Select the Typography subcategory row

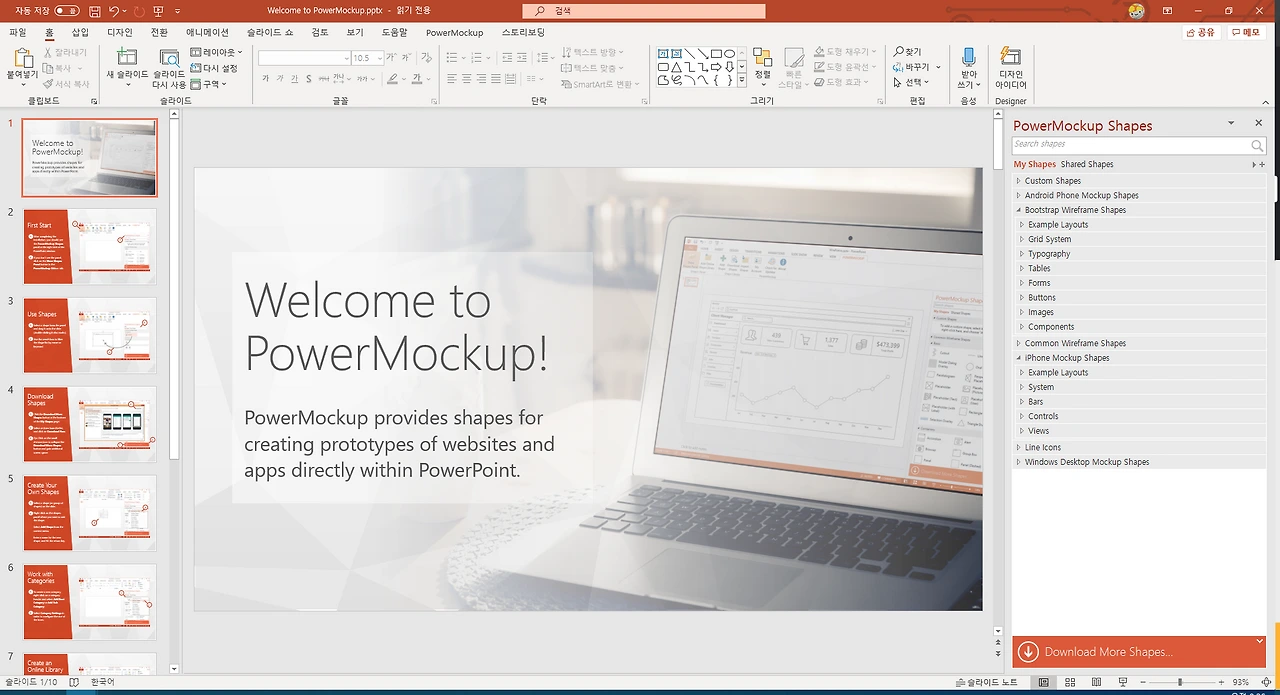(1140, 254)
